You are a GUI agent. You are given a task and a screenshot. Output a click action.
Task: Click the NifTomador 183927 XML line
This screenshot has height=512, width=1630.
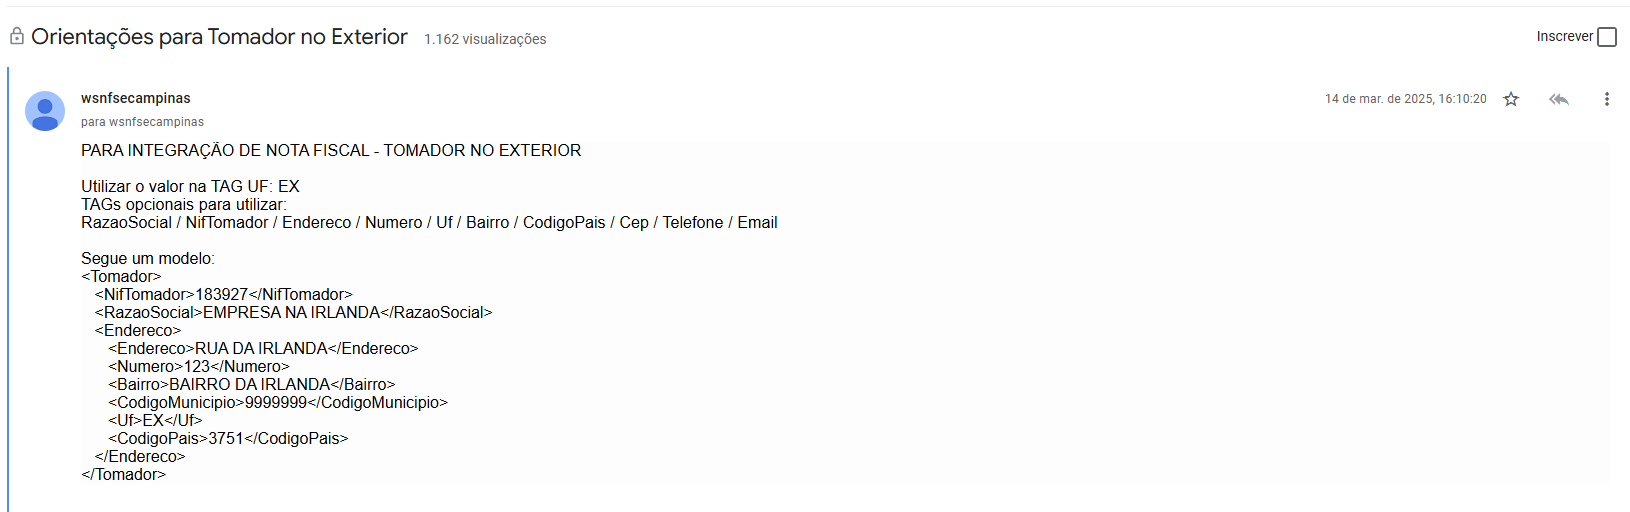coord(223,294)
